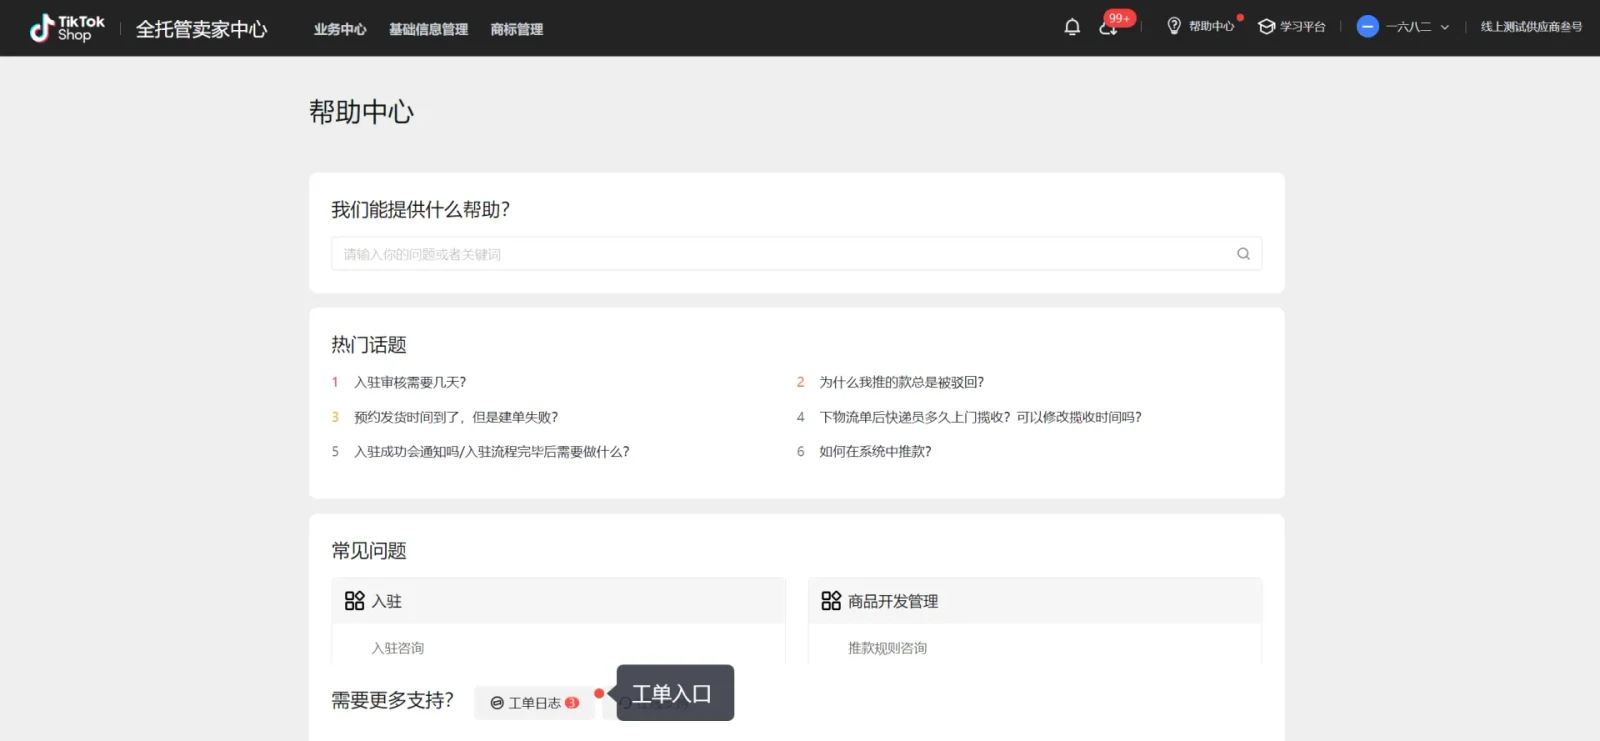
Task: Select 推款规则咨询 under 商品开发管理
Action: coord(888,648)
